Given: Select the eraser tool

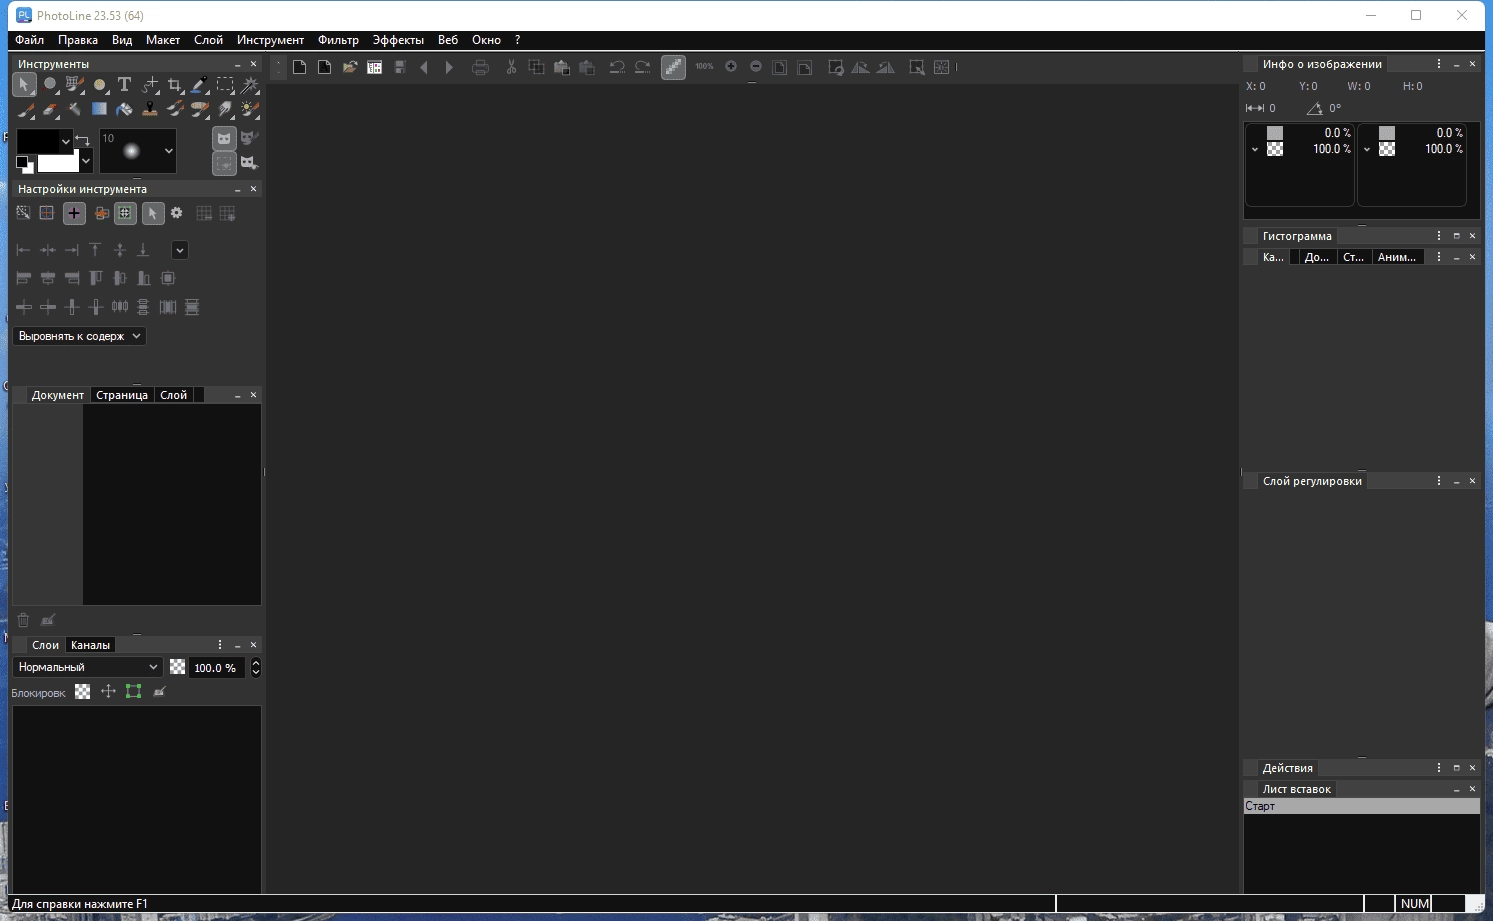Looking at the screenshot, I should (x=50, y=109).
